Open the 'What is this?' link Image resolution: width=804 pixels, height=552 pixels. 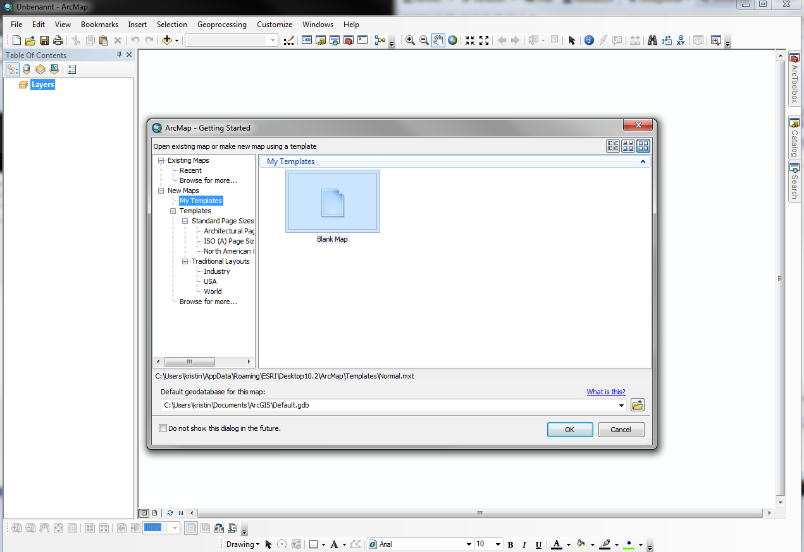coord(606,392)
